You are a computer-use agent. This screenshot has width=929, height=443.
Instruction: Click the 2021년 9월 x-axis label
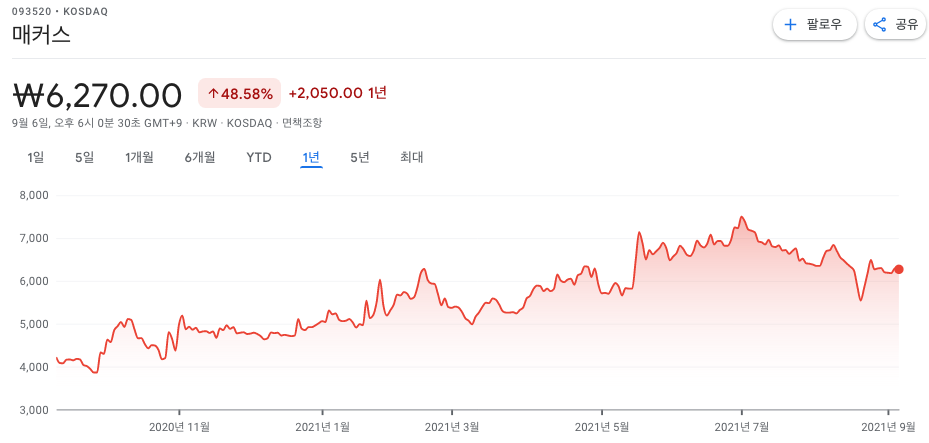(x=888, y=426)
